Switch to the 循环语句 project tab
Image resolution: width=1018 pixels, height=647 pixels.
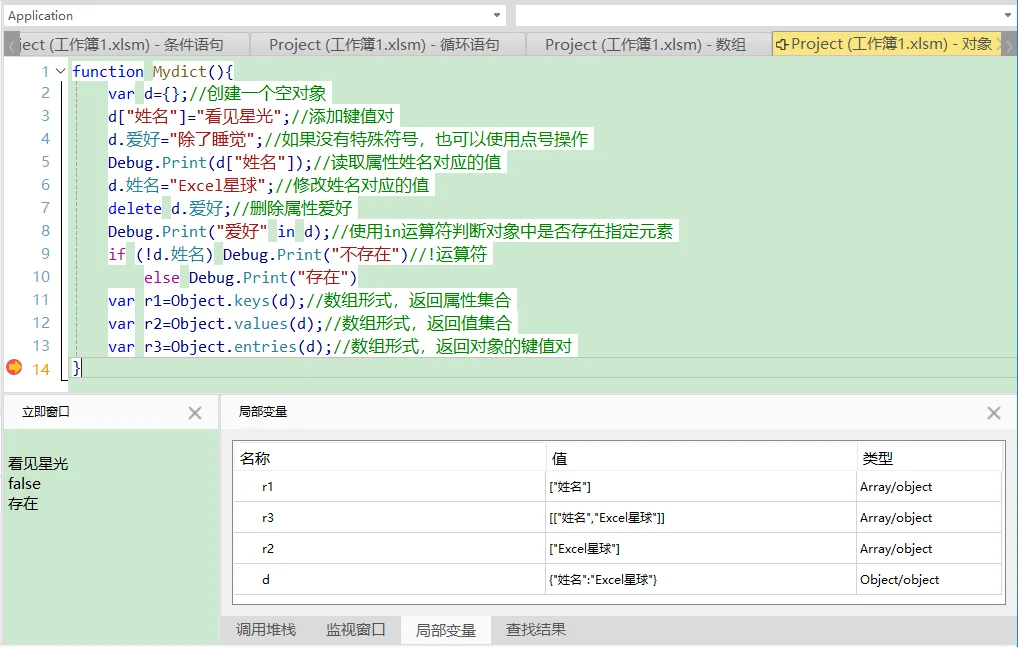click(388, 45)
